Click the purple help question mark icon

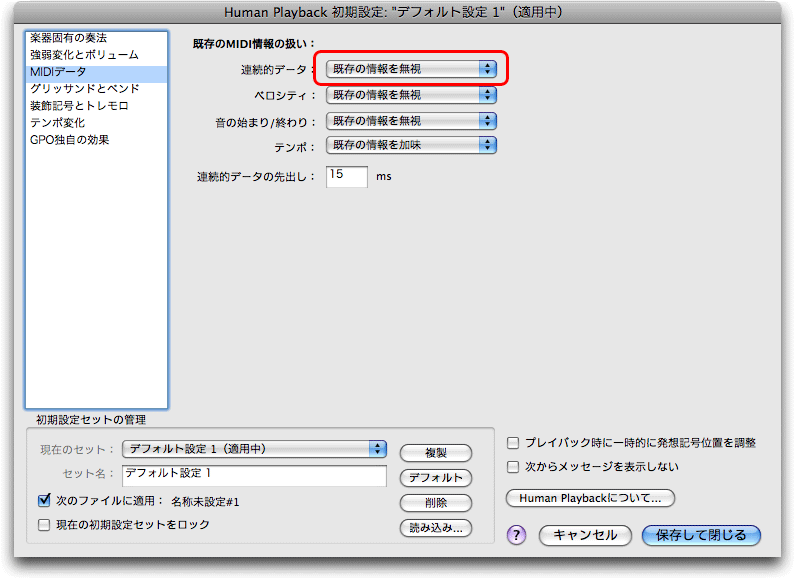point(516,535)
